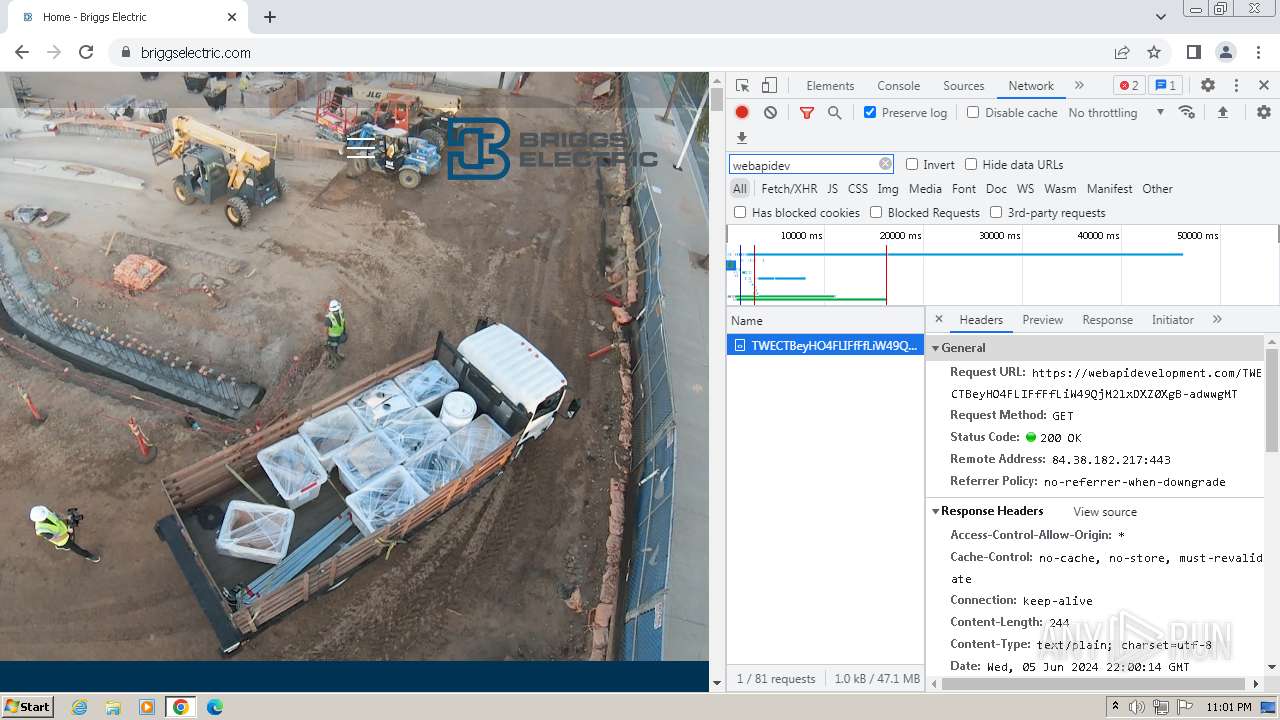Enable Disable cache checkbox

point(973,112)
